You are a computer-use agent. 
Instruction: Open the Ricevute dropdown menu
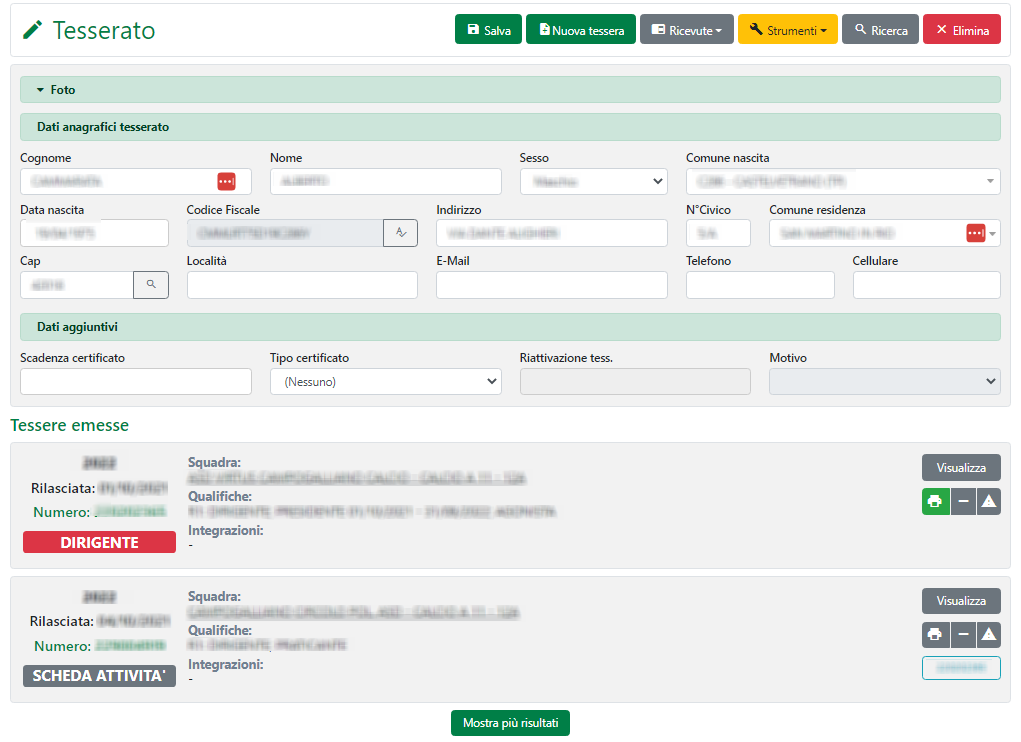click(686, 30)
